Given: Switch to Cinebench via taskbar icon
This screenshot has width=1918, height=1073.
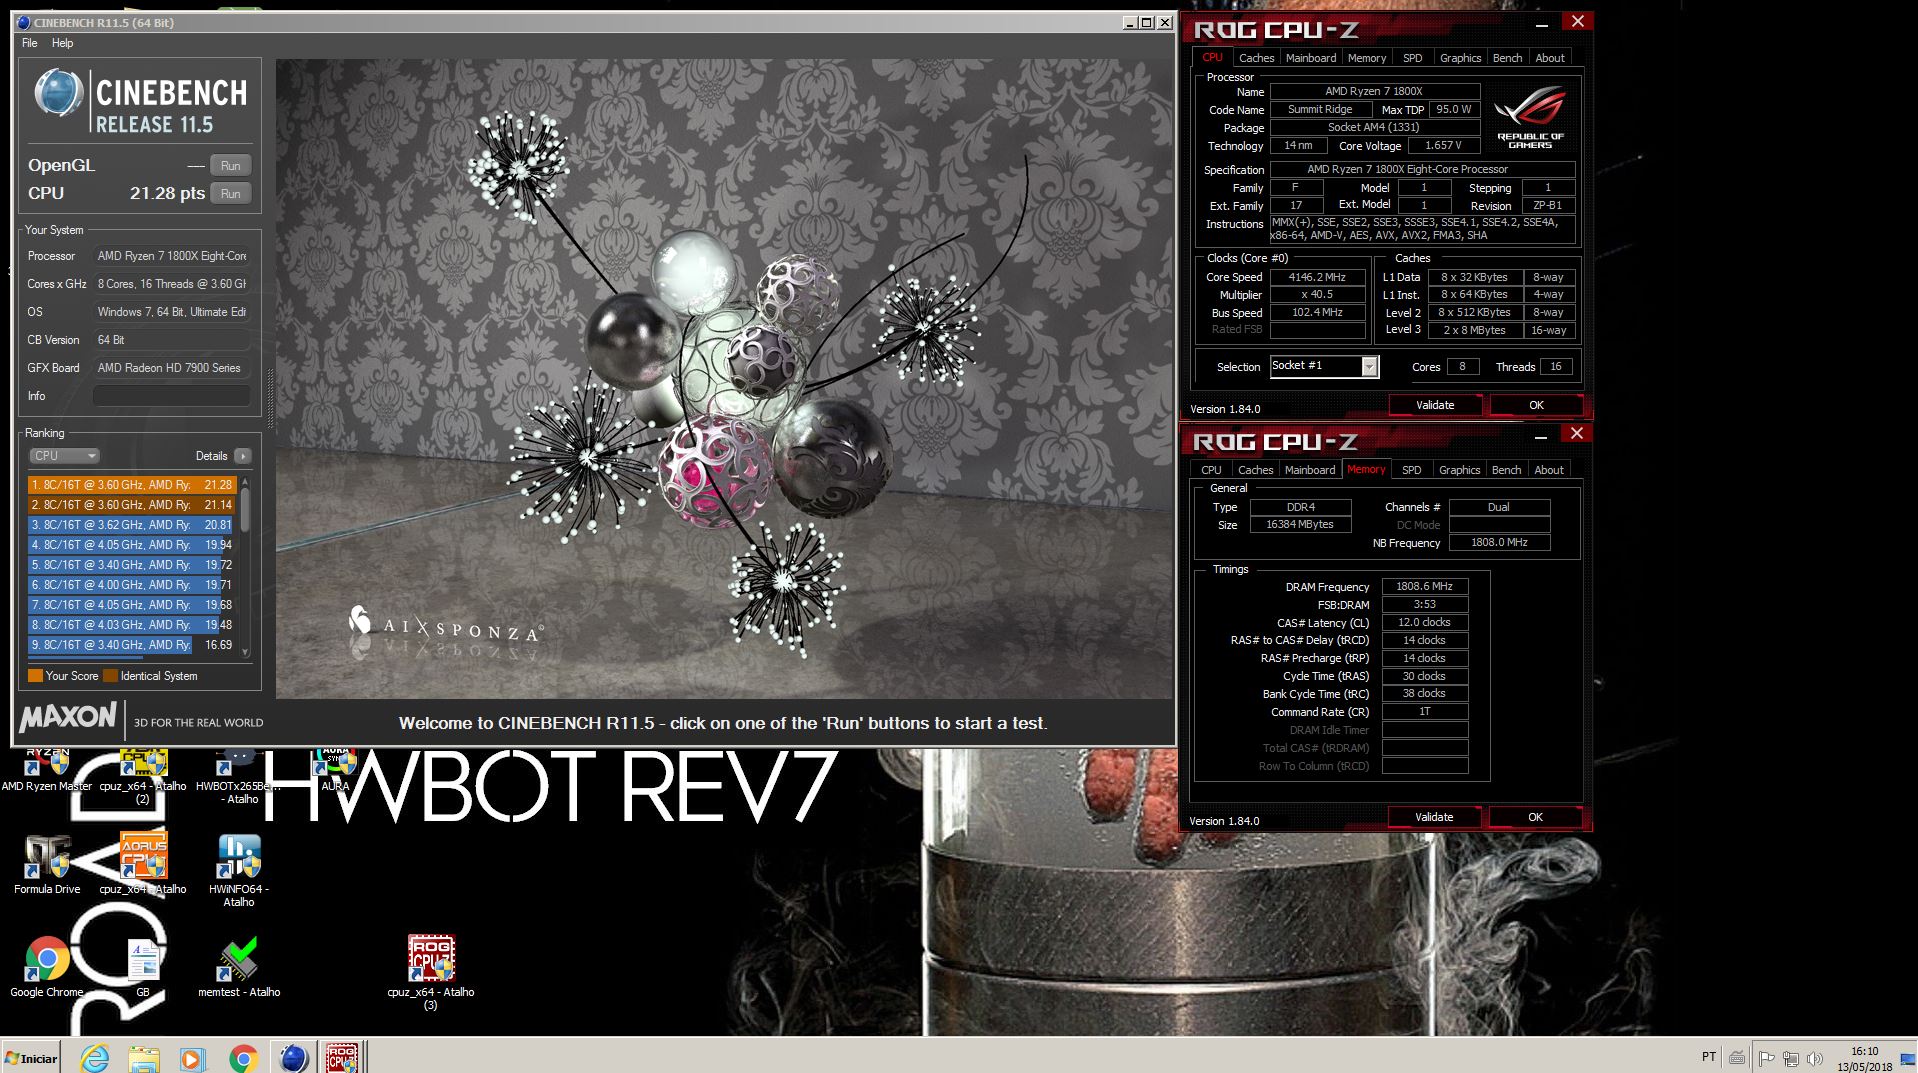Looking at the screenshot, I should pyautogui.click(x=293, y=1057).
